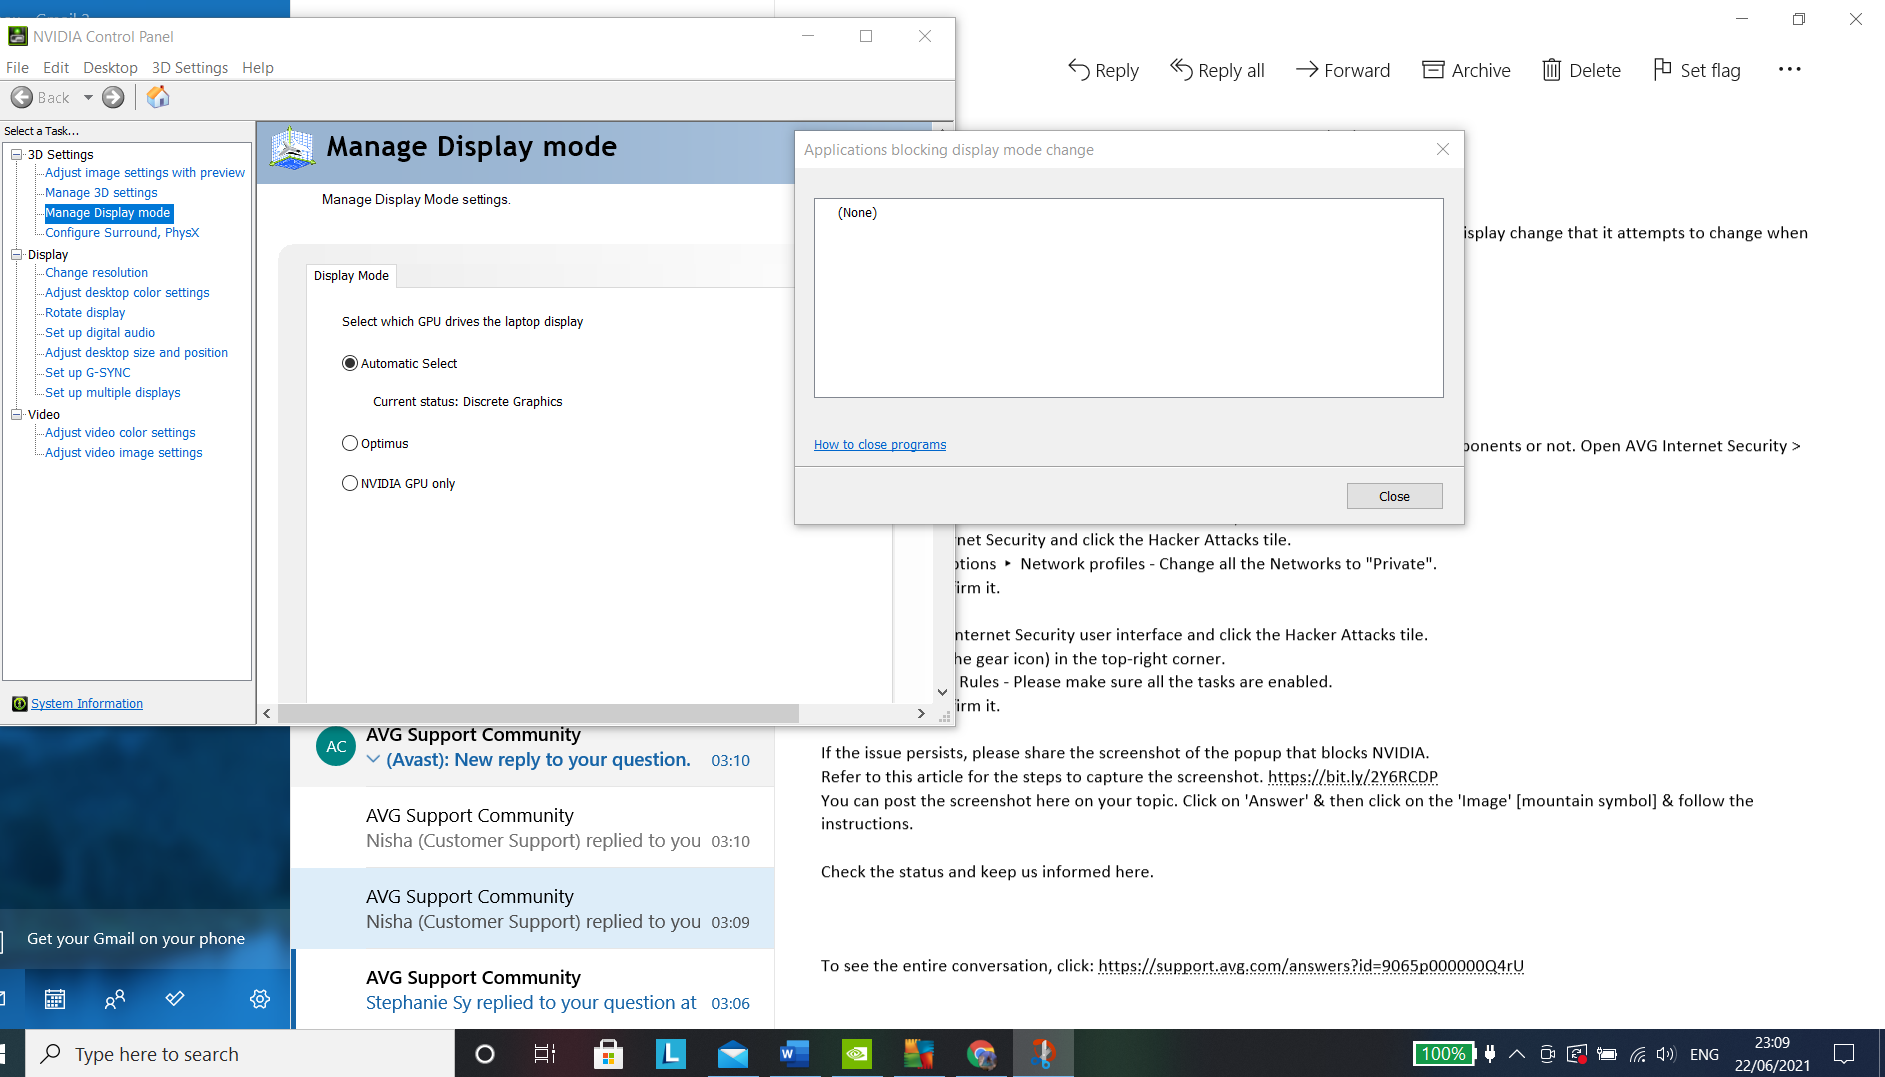This screenshot has width=1885, height=1077.
Task: Delete the open email
Action: point(1581,70)
